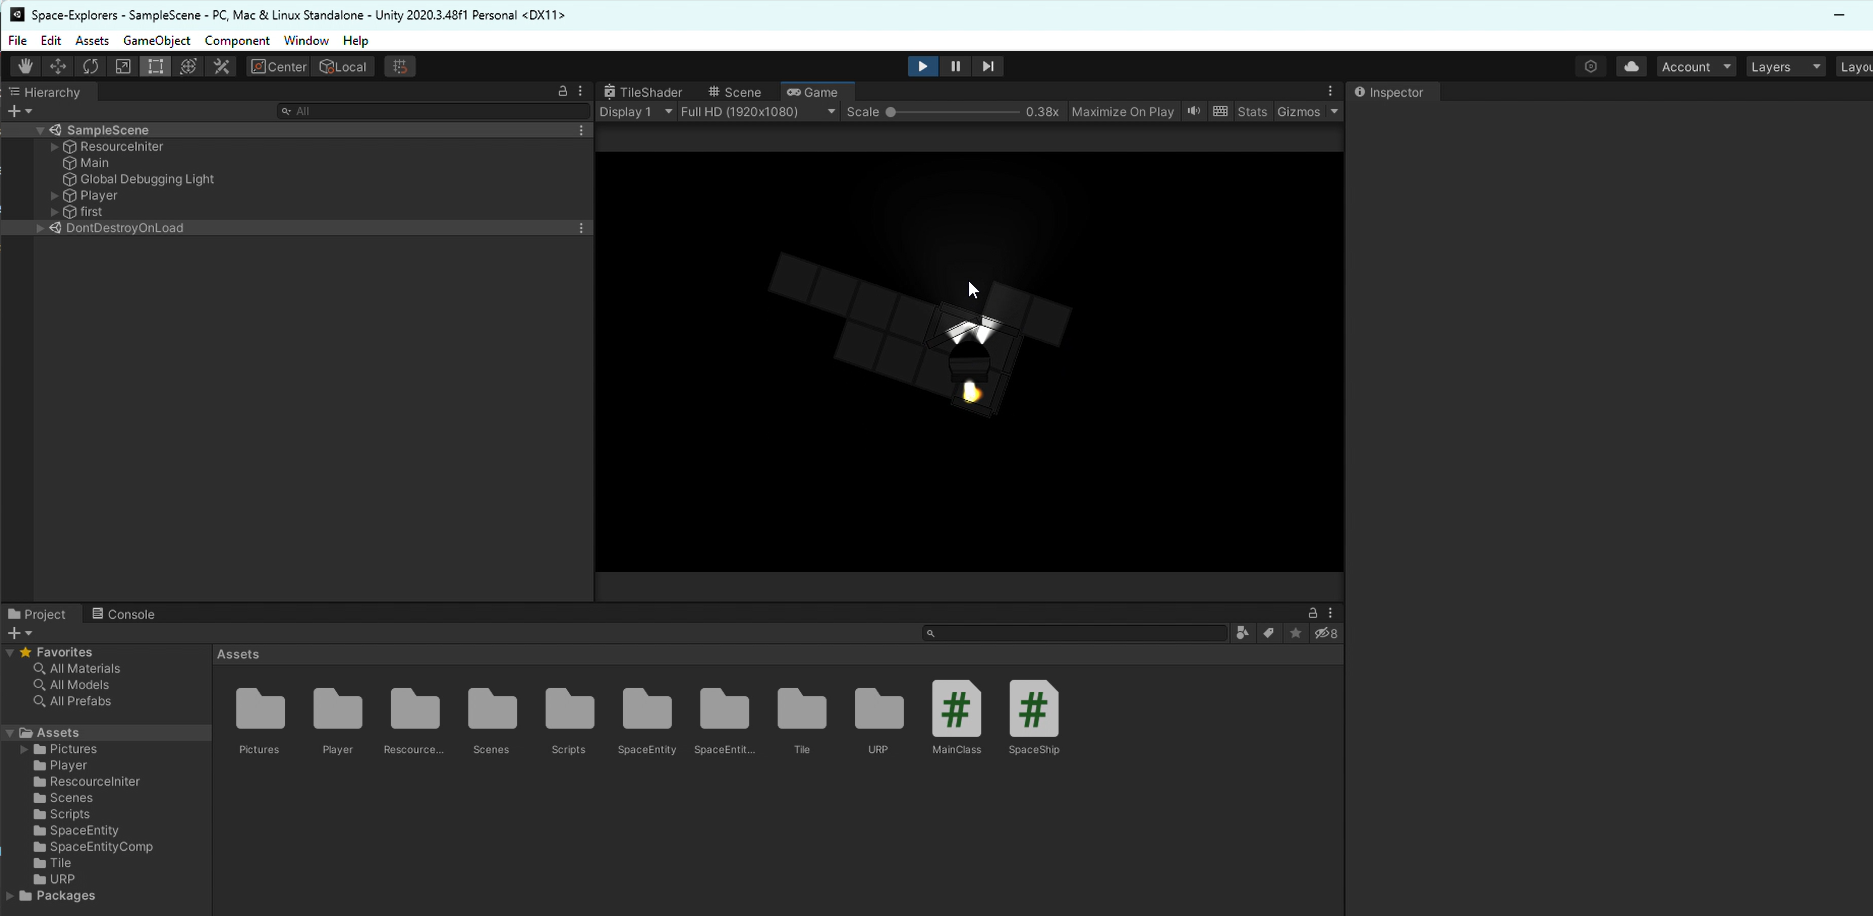
Task: Click the Project panel search field
Action: click(1075, 633)
